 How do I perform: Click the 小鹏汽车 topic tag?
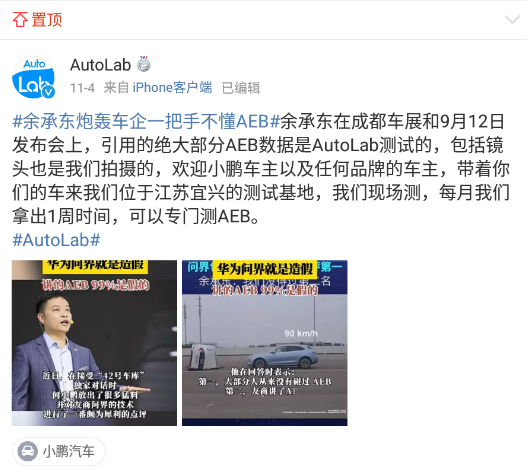[x=59, y=451]
